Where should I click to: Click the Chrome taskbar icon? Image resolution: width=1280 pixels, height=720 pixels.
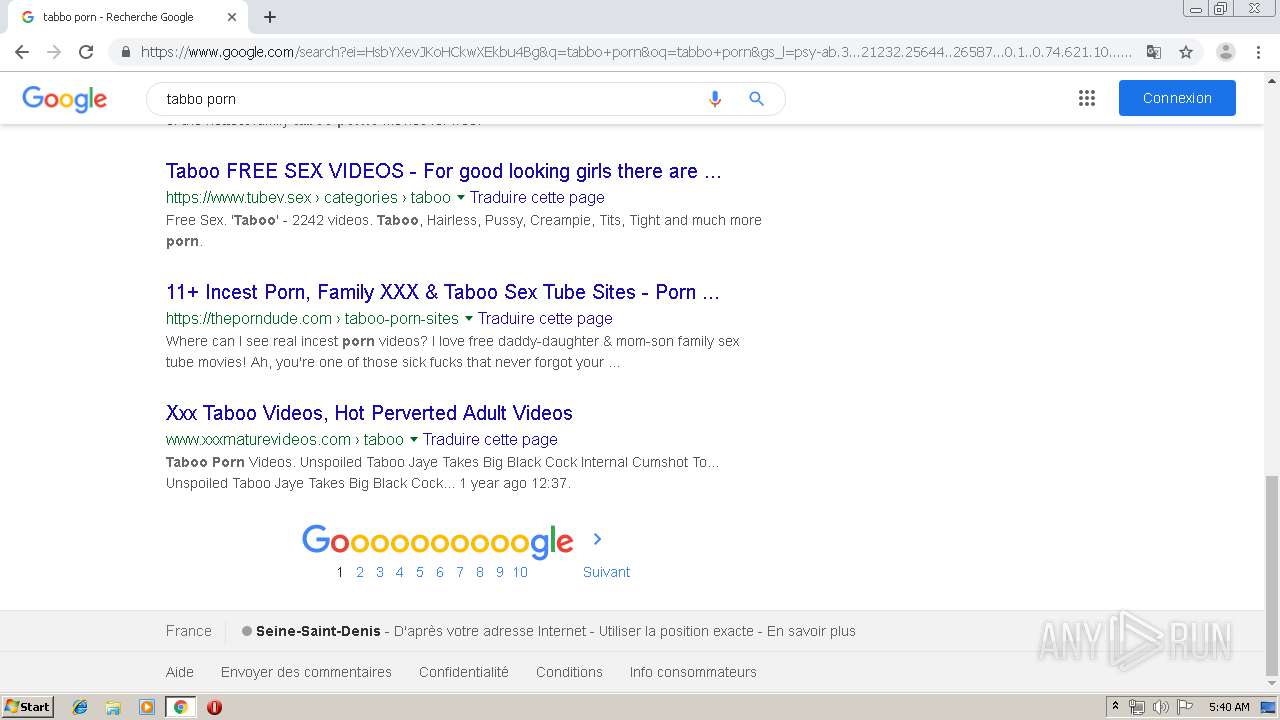pyautogui.click(x=181, y=707)
